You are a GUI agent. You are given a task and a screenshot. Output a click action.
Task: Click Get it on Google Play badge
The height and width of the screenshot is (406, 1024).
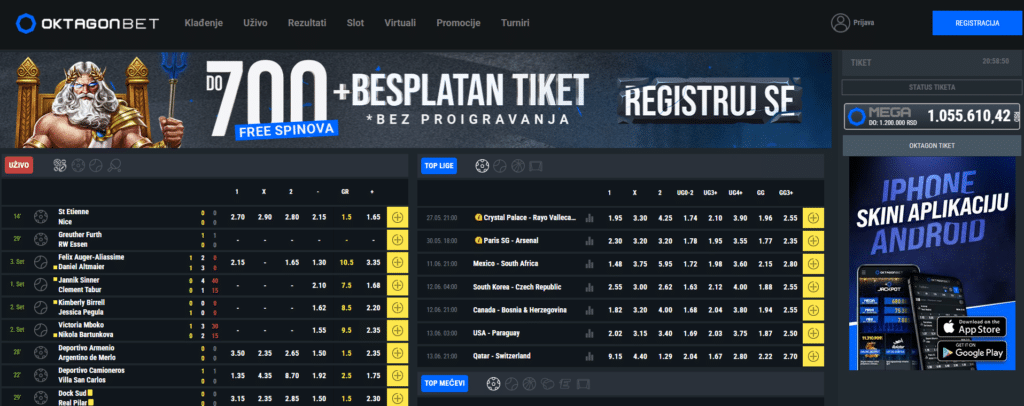coord(972,351)
